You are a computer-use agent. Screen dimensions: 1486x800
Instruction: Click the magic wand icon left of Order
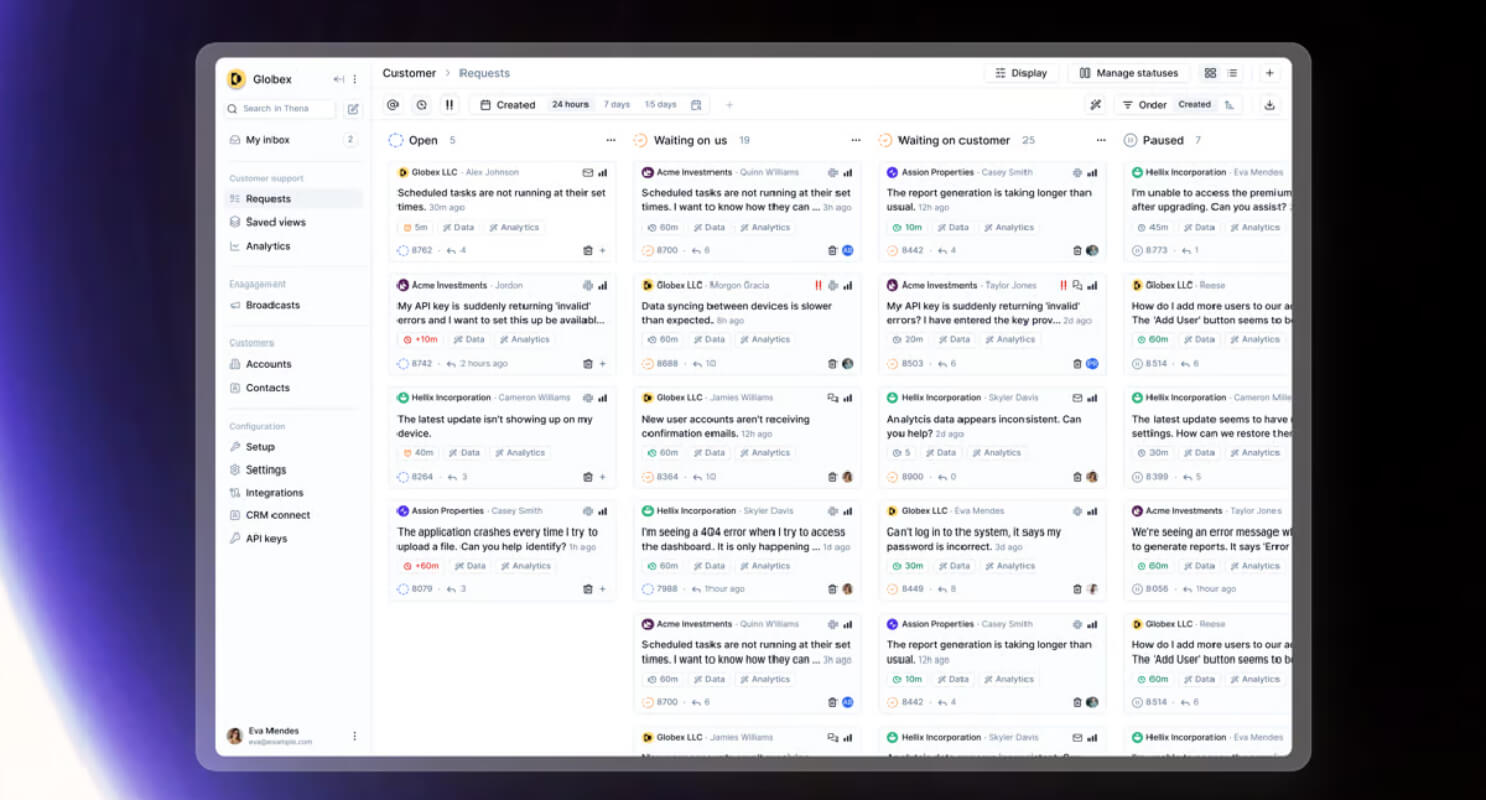1095,104
